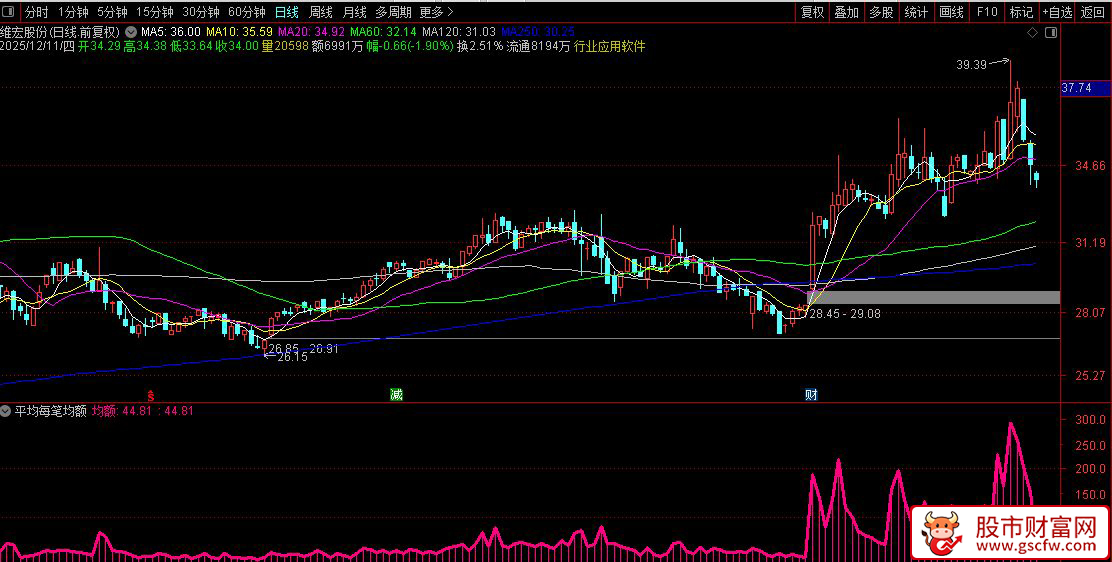Click the 画线 drawing tools button
The height and width of the screenshot is (562, 1112).
pyautogui.click(x=951, y=12)
